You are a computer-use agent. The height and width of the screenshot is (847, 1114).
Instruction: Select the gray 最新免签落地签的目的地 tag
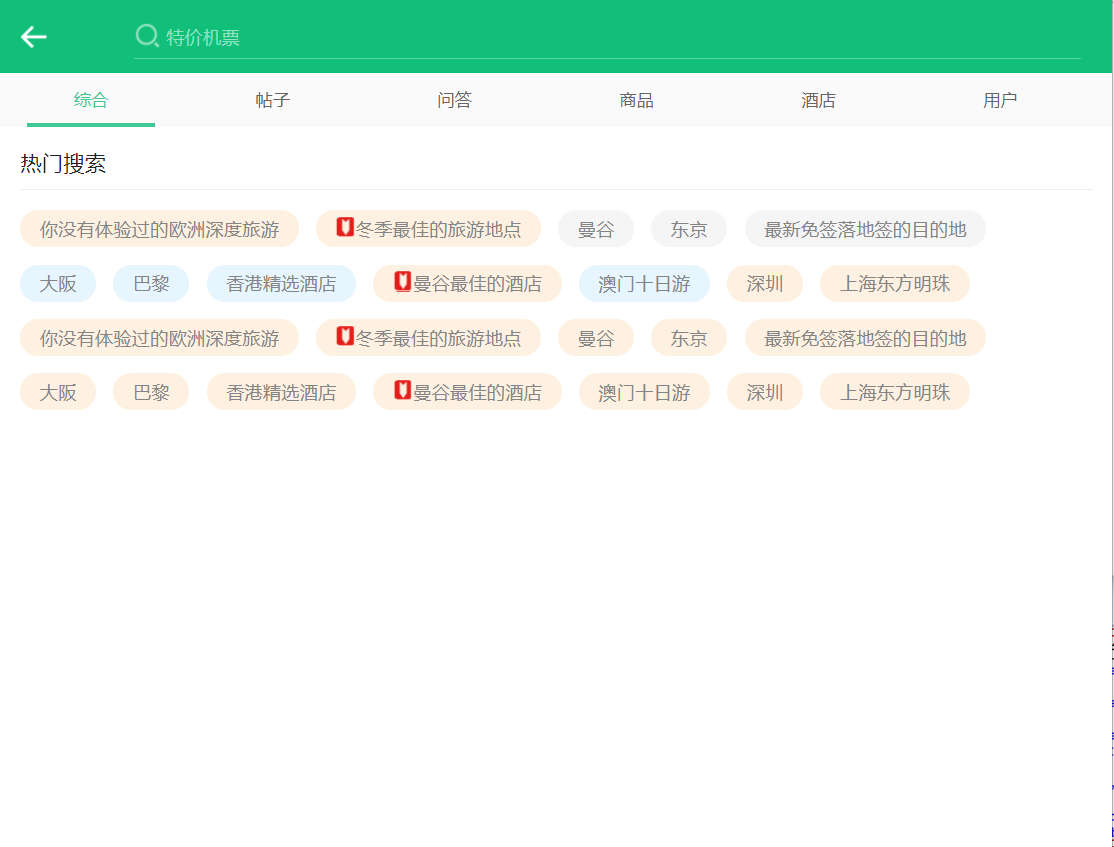(x=865, y=229)
